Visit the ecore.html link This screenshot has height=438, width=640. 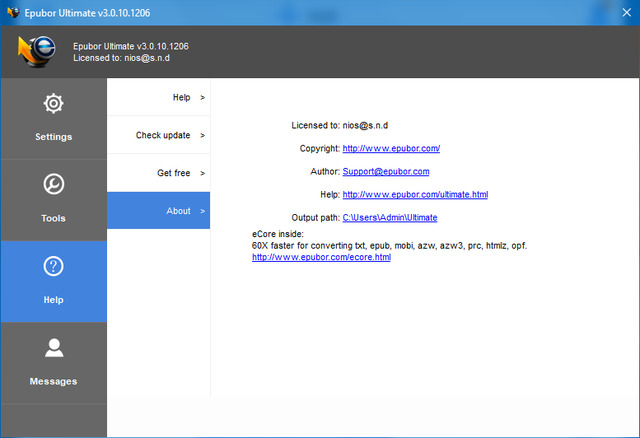(x=321, y=257)
